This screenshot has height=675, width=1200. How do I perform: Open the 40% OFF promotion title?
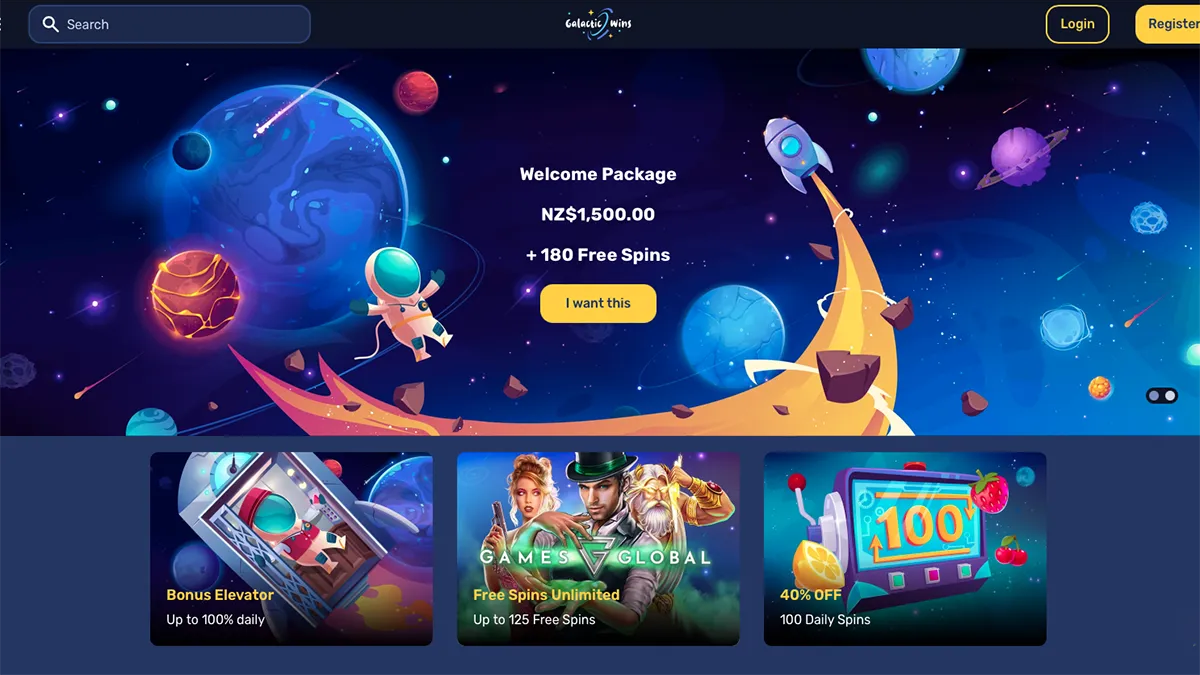(x=810, y=595)
